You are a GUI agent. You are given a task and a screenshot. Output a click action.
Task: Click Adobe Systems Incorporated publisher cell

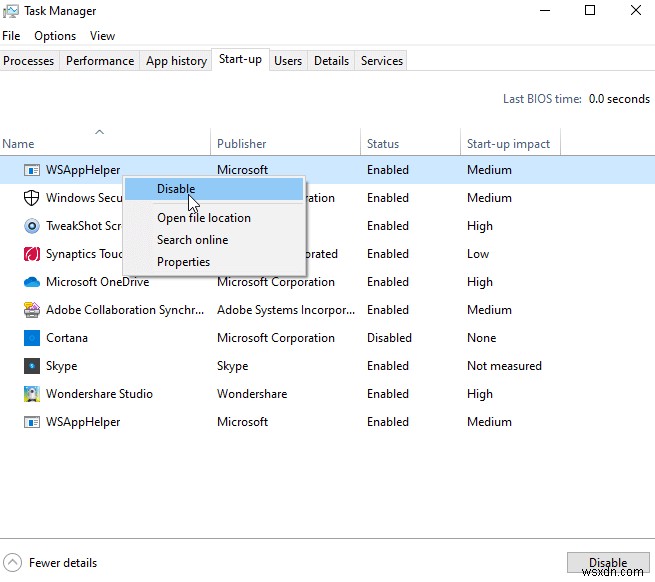tap(286, 310)
